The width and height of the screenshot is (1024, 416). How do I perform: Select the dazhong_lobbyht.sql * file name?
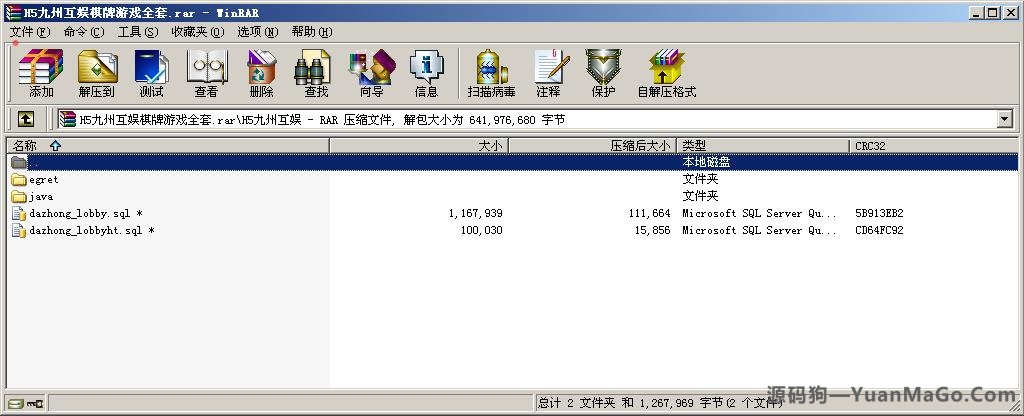point(91,231)
